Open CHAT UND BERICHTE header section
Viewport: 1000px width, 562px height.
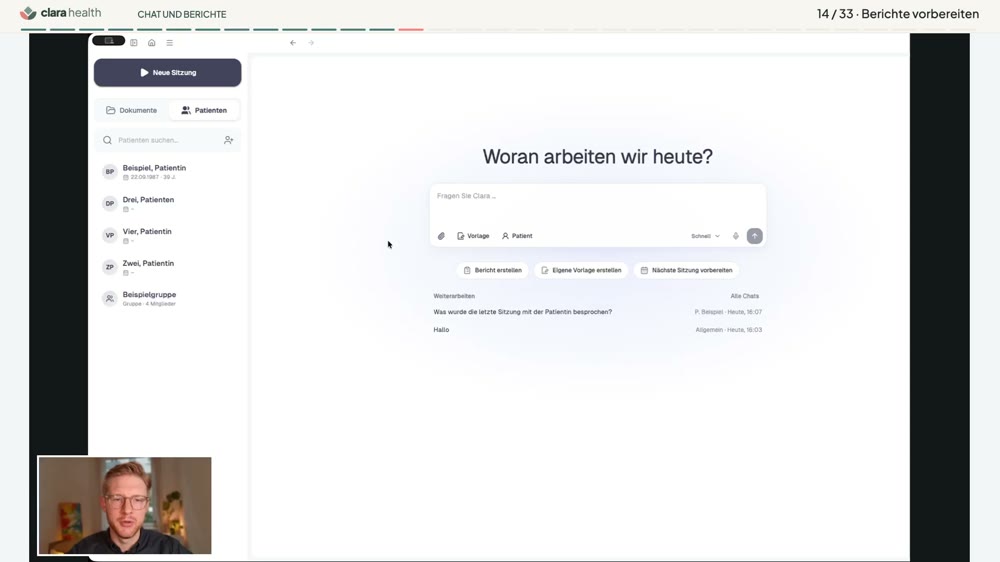click(182, 14)
